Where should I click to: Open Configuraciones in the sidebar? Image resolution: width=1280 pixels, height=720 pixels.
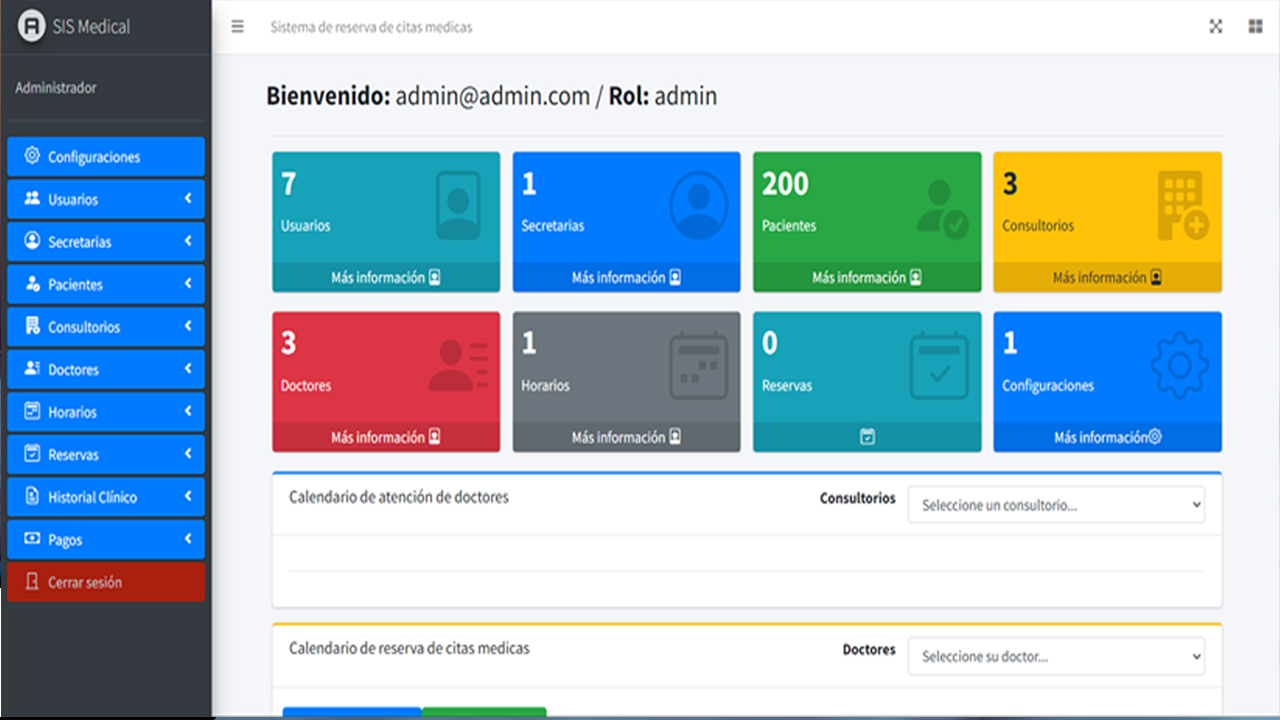pyautogui.click(x=106, y=157)
